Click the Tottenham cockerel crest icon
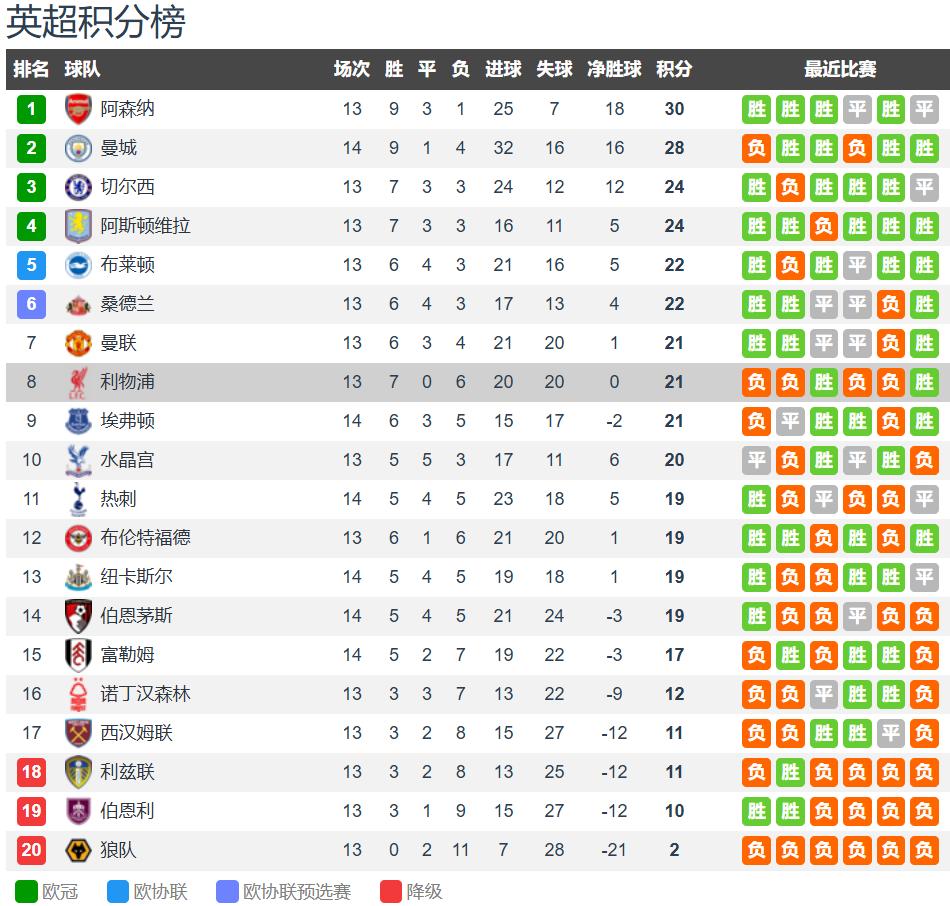 (x=78, y=499)
